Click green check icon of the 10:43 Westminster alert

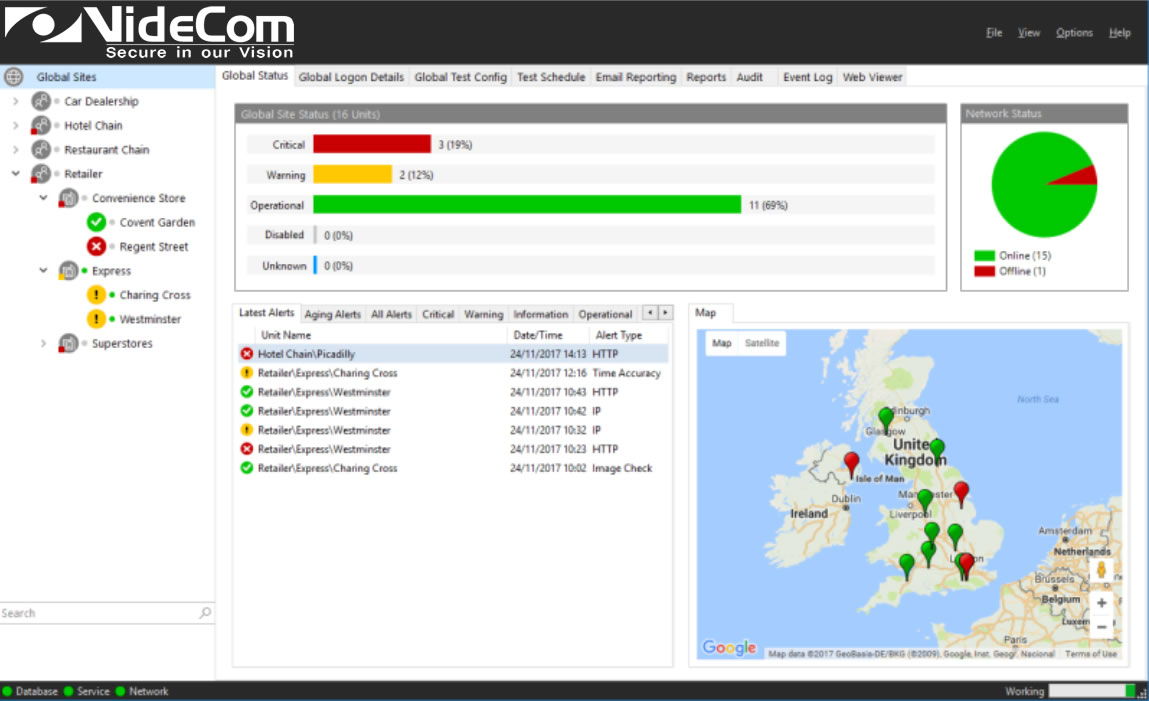[x=247, y=392]
